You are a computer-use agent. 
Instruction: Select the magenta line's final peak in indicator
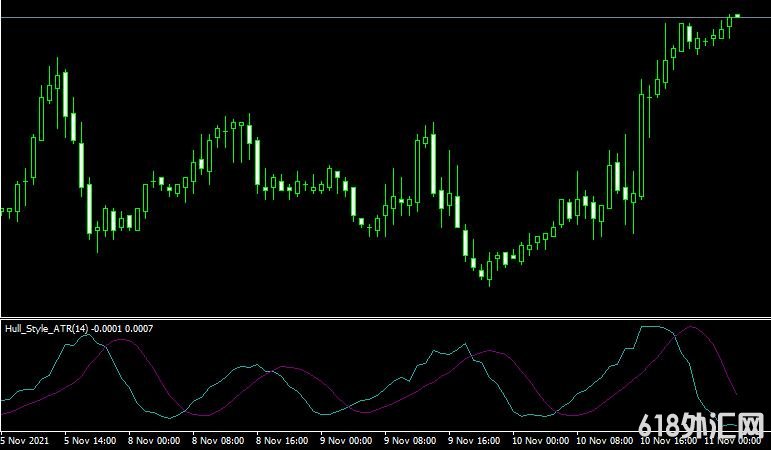pyautogui.click(x=692, y=327)
